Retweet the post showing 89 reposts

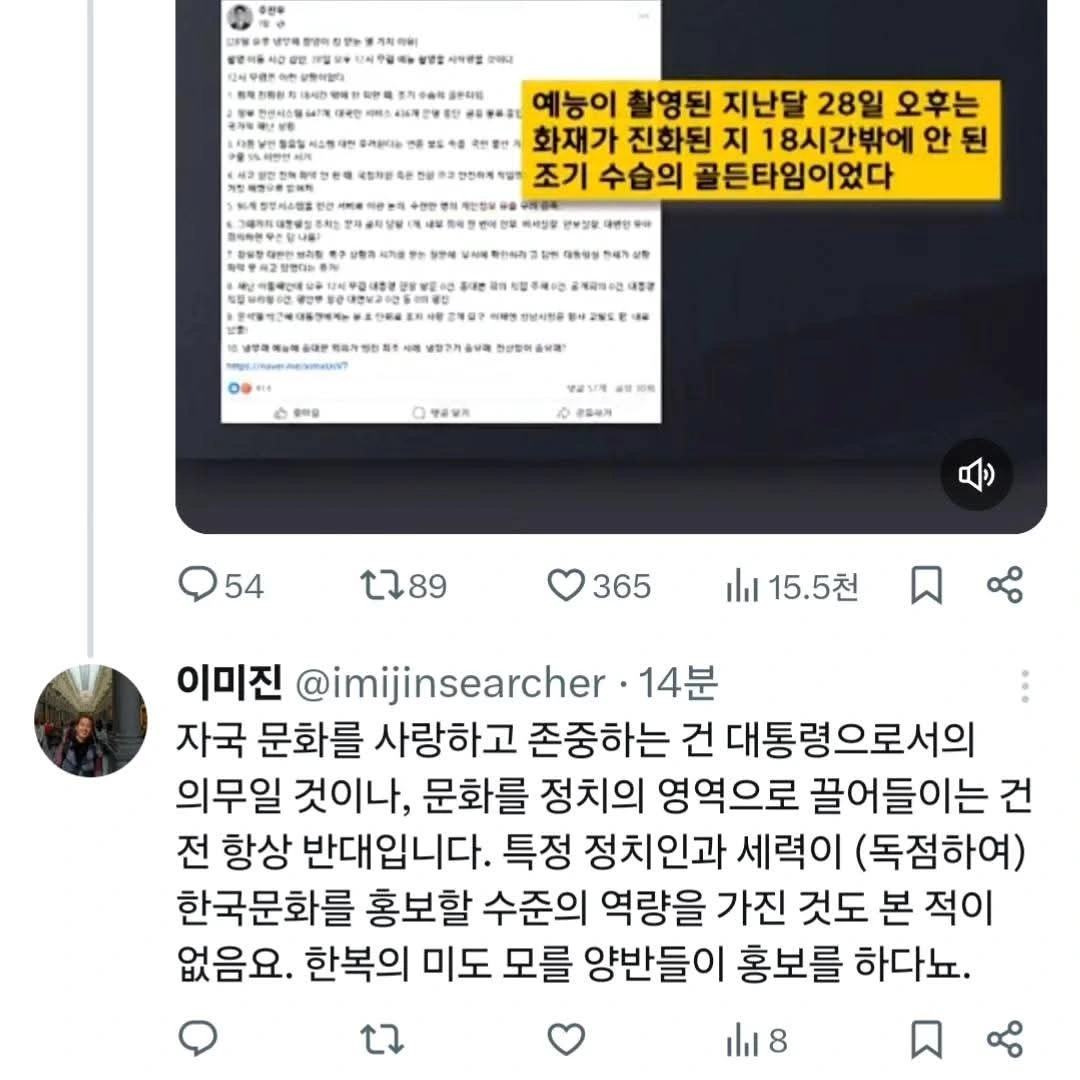pos(404,585)
